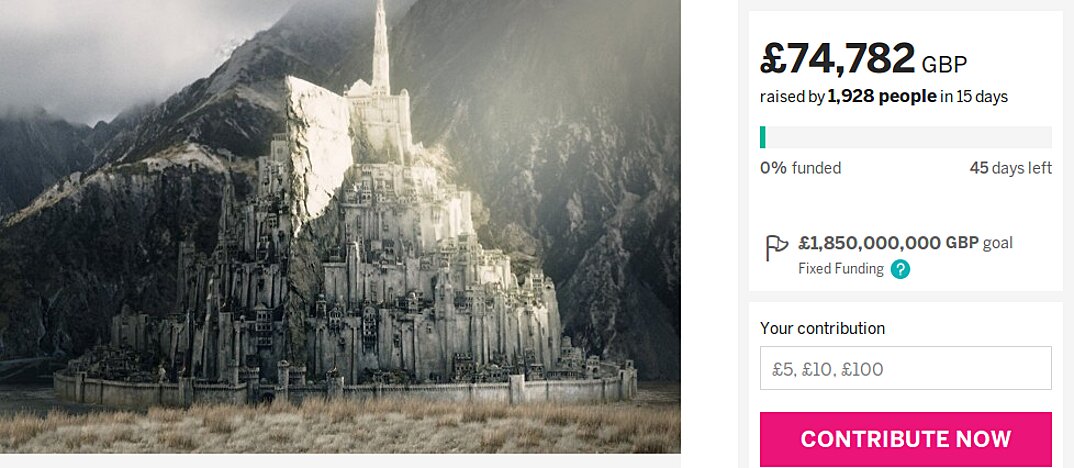Click the GBP label beside raised amount
This screenshot has width=1074, height=468.
tap(944, 64)
